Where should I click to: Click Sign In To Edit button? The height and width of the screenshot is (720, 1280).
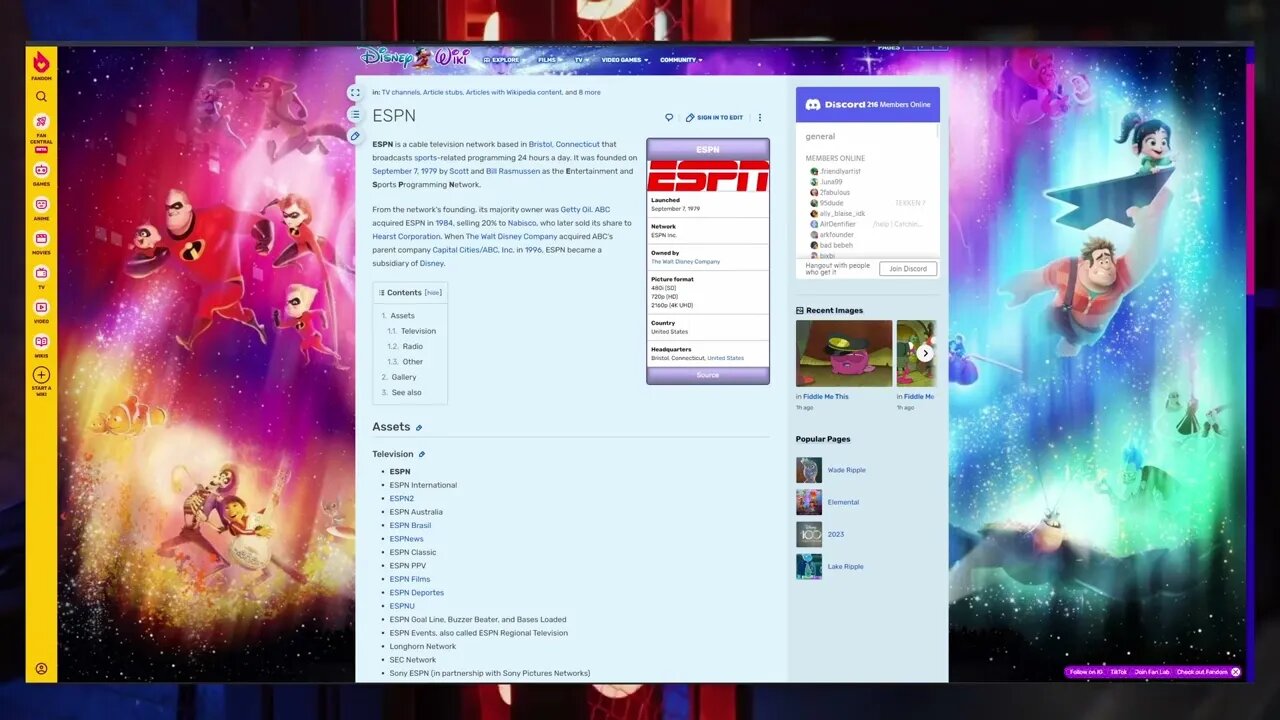click(714, 117)
